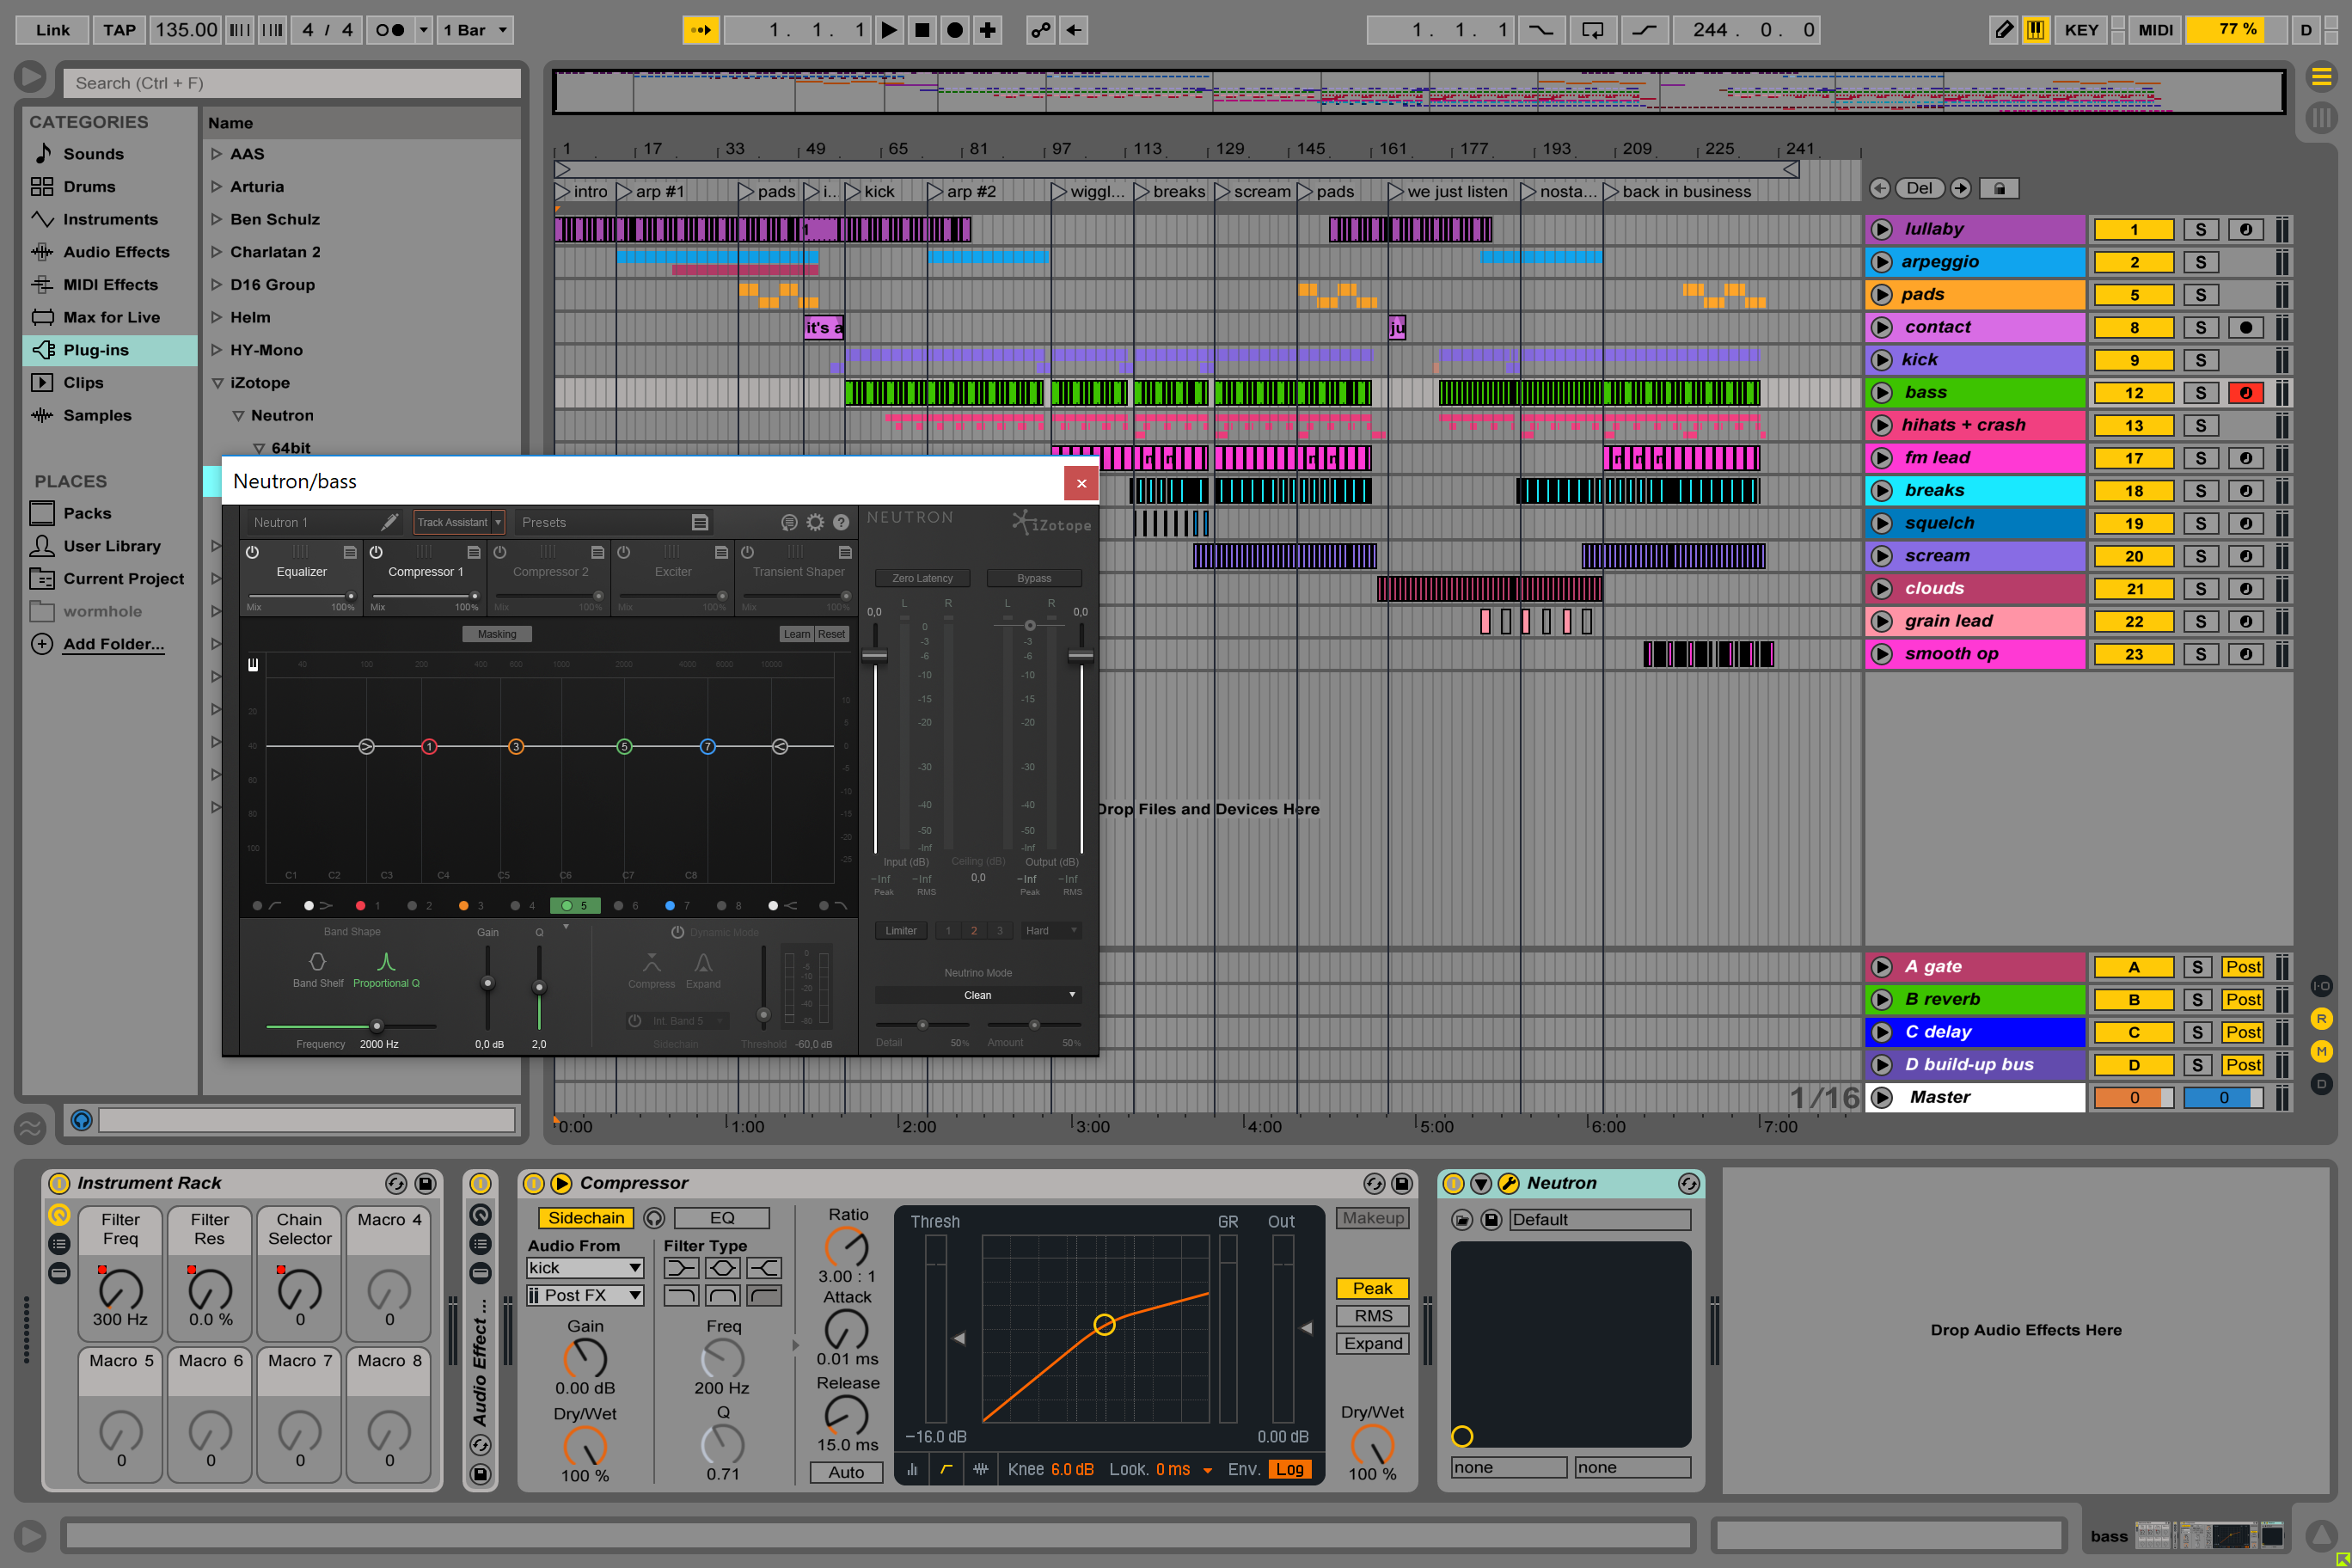Click the Link button
The width and height of the screenshot is (2352, 1568).
tap(53, 30)
